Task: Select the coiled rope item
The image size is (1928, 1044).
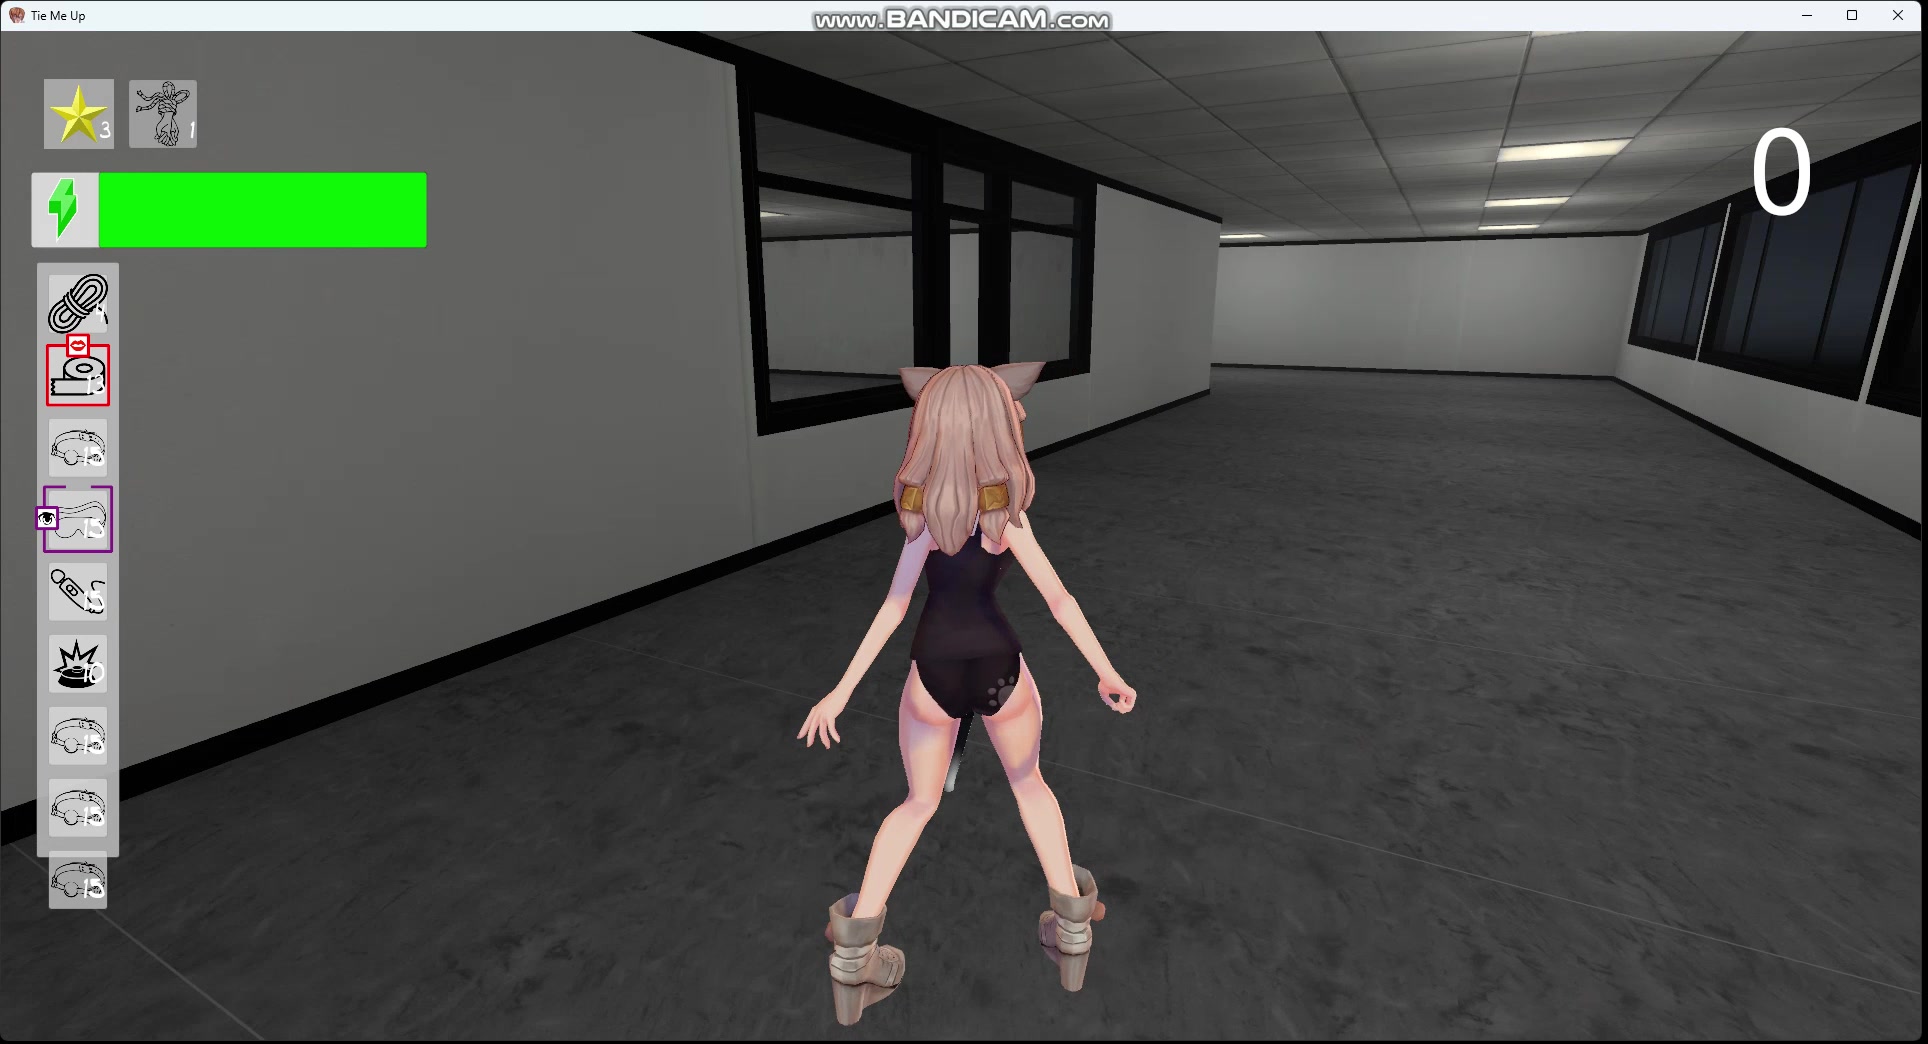Action: click(x=78, y=303)
